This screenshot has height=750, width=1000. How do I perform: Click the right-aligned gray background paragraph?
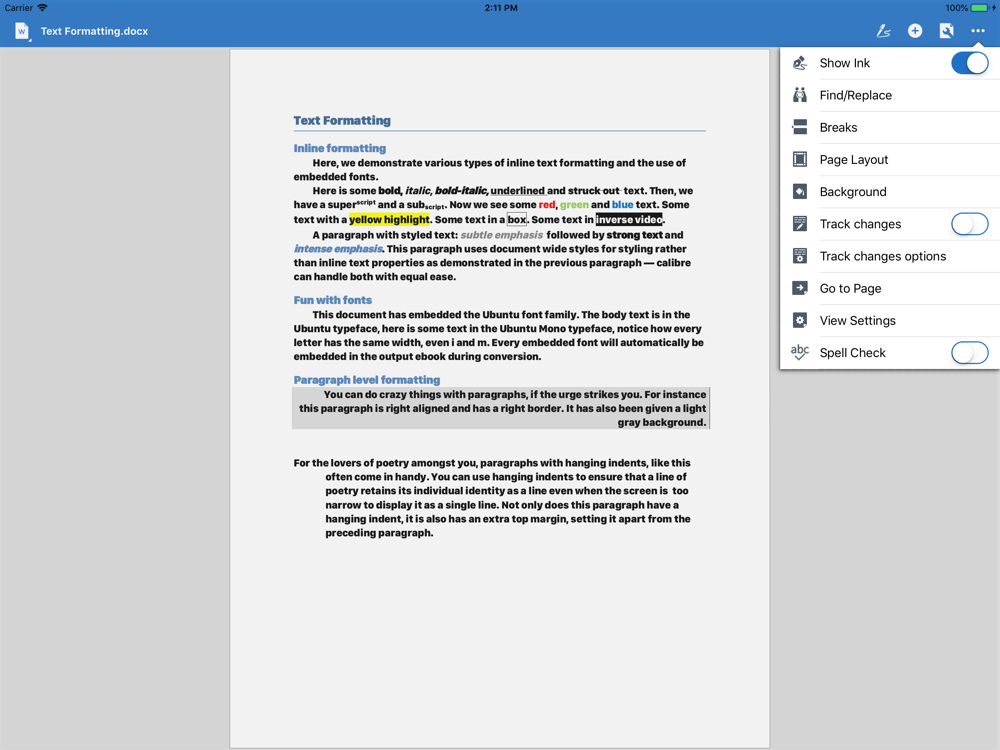501,408
